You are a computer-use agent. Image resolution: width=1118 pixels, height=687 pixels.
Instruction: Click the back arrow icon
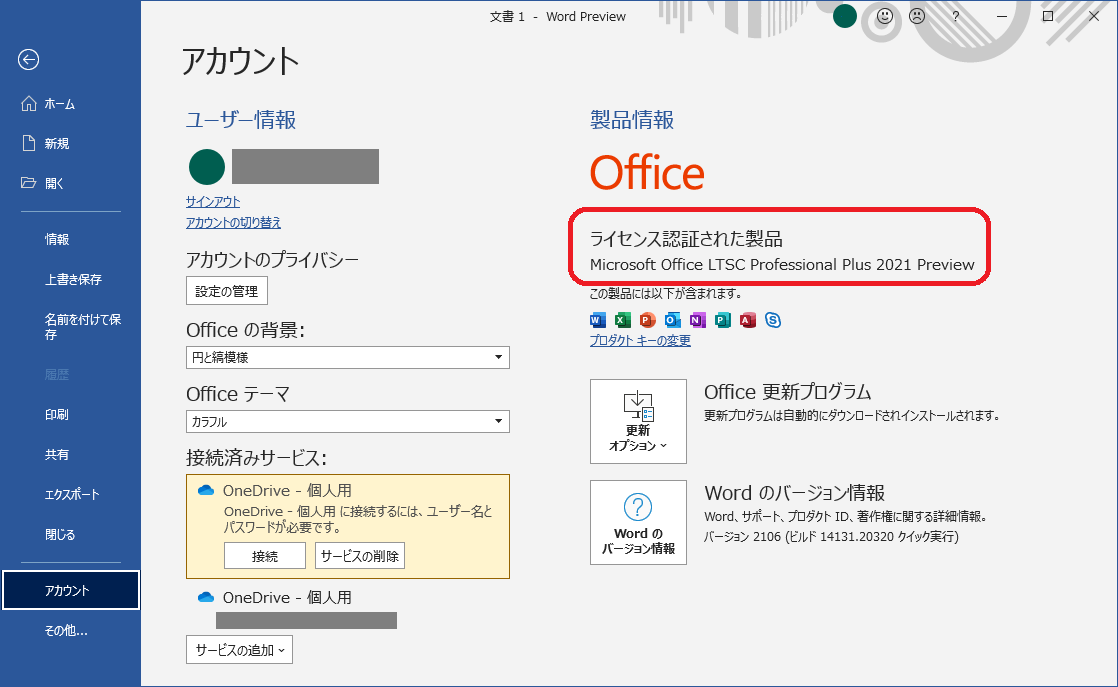click(28, 60)
